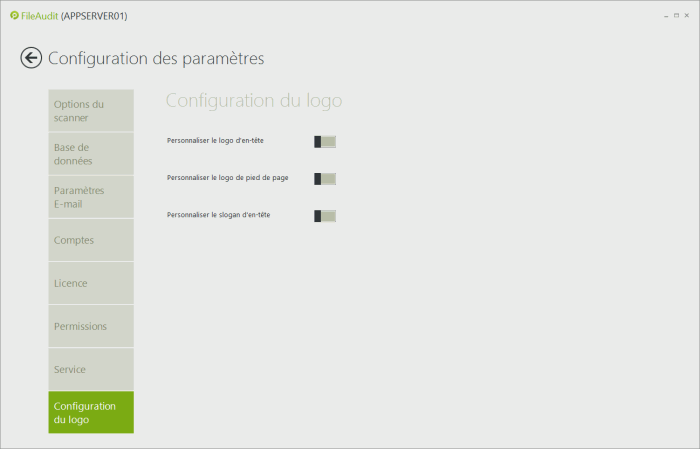Open the Options du scanner tab

[90, 111]
